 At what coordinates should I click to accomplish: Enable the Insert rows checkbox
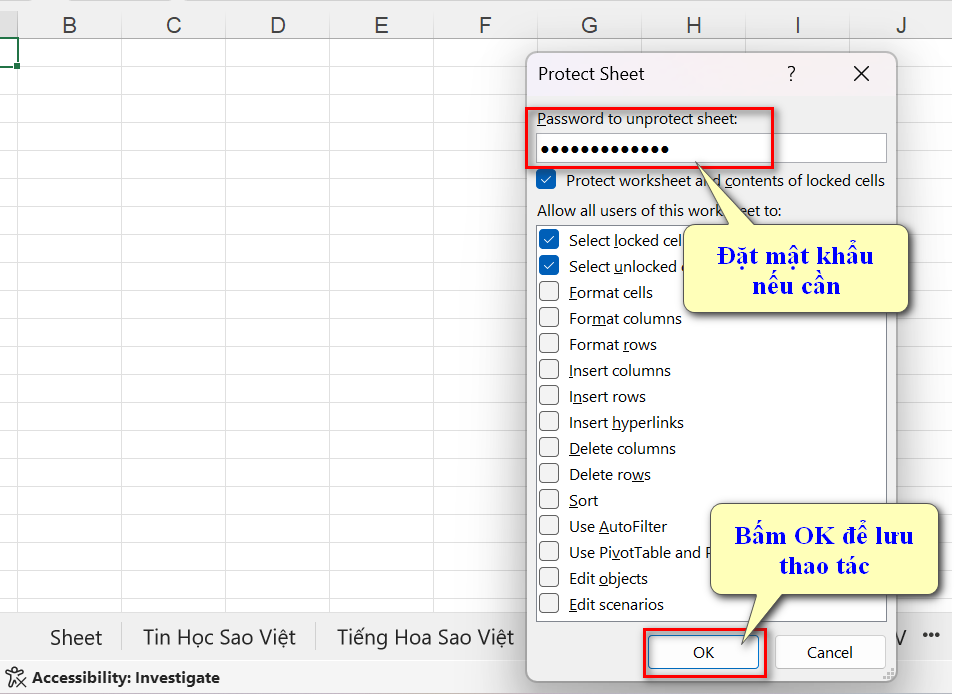[549, 396]
